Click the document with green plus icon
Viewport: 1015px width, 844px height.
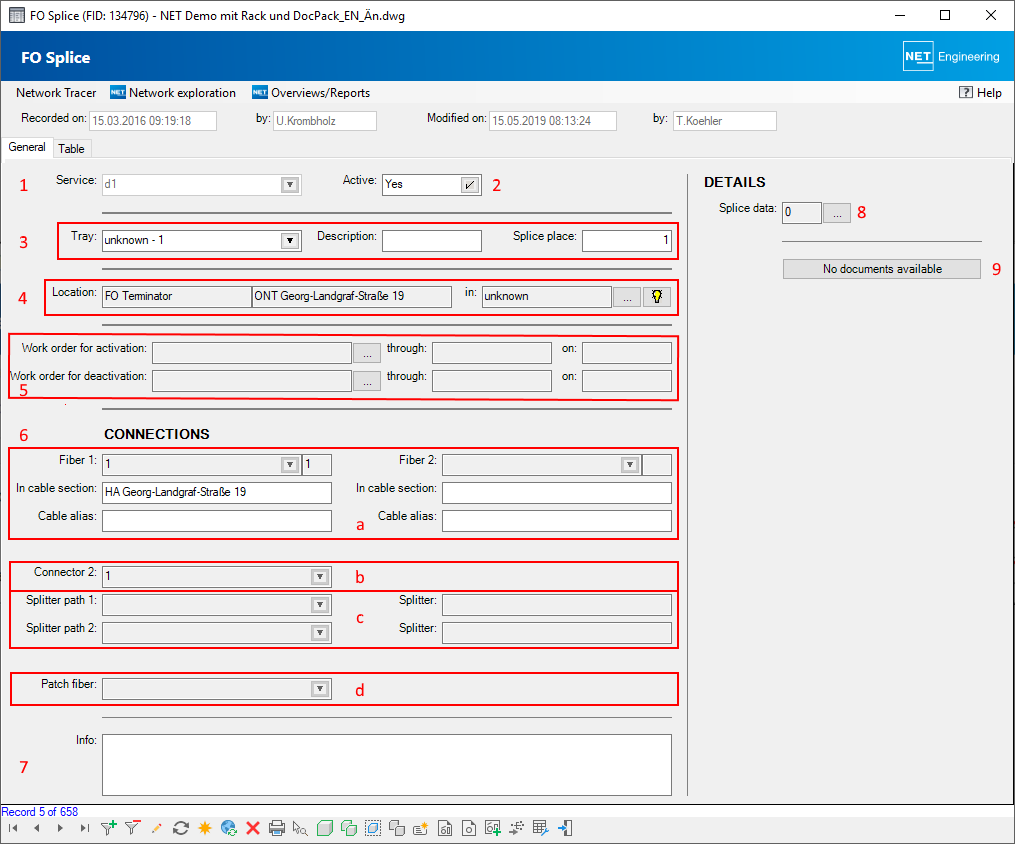(x=493, y=828)
